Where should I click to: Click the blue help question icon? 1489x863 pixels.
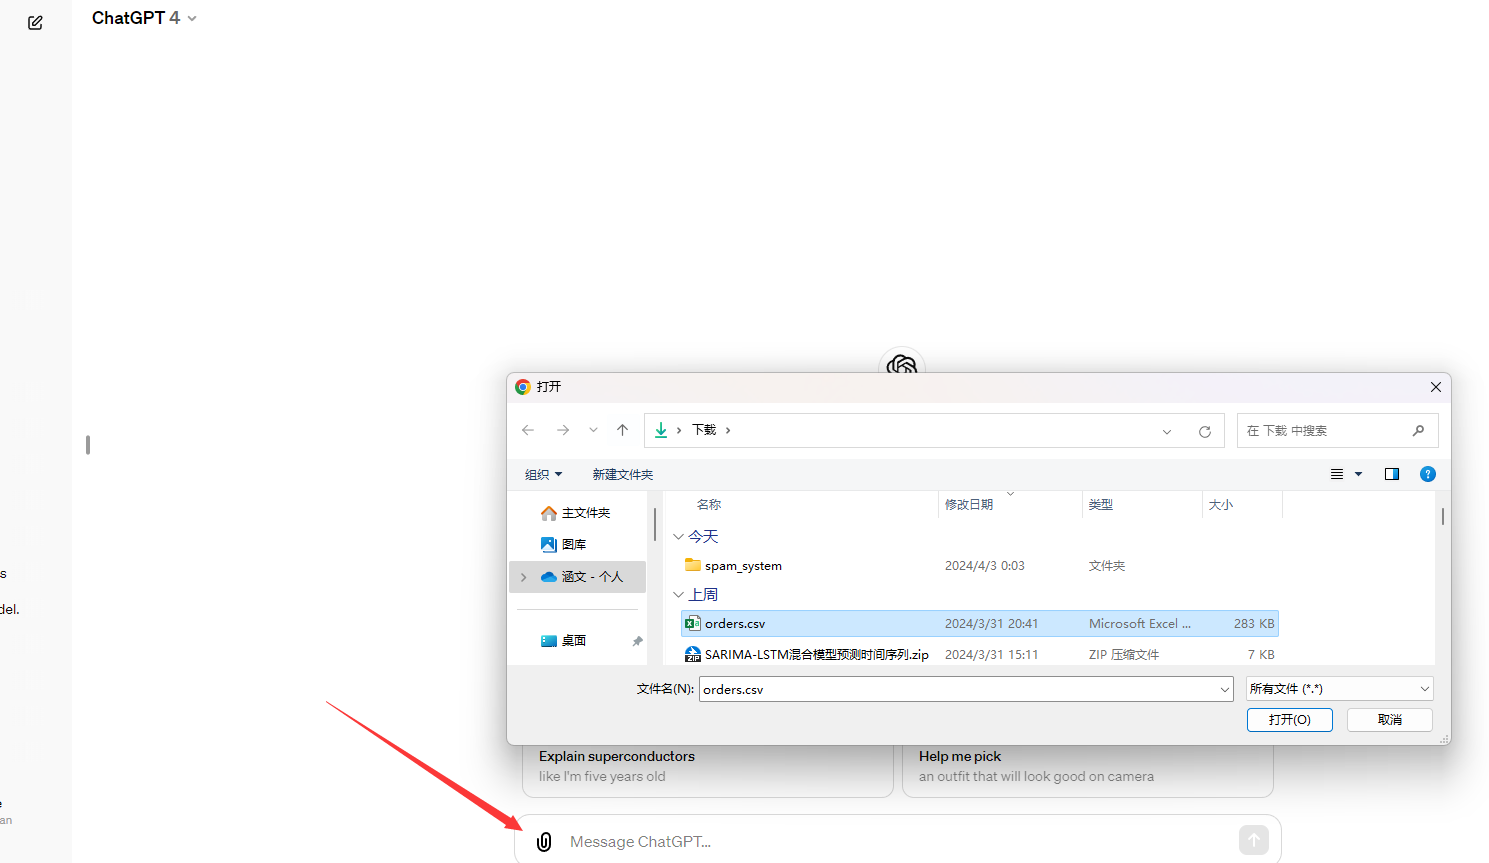(1428, 474)
